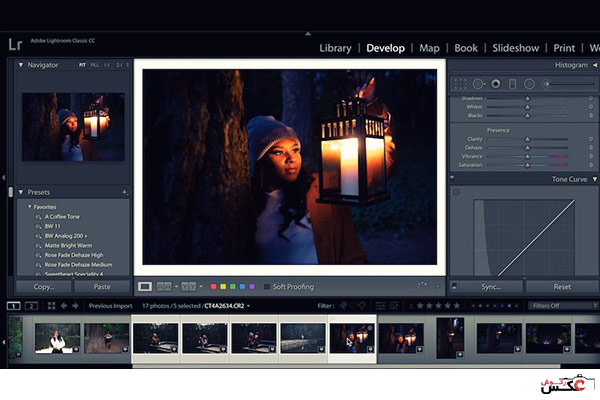Screen dimensions: 600x400
Task: Toggle the Tone Curve panel switch
Action: click(x=452, y=178)
